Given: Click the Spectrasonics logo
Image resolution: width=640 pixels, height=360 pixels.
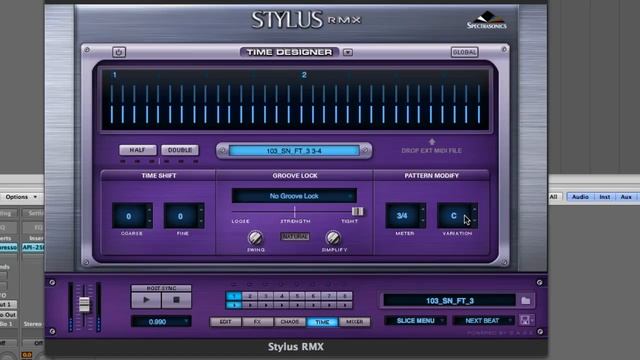Looking at the screenshot, I should 487,20.
